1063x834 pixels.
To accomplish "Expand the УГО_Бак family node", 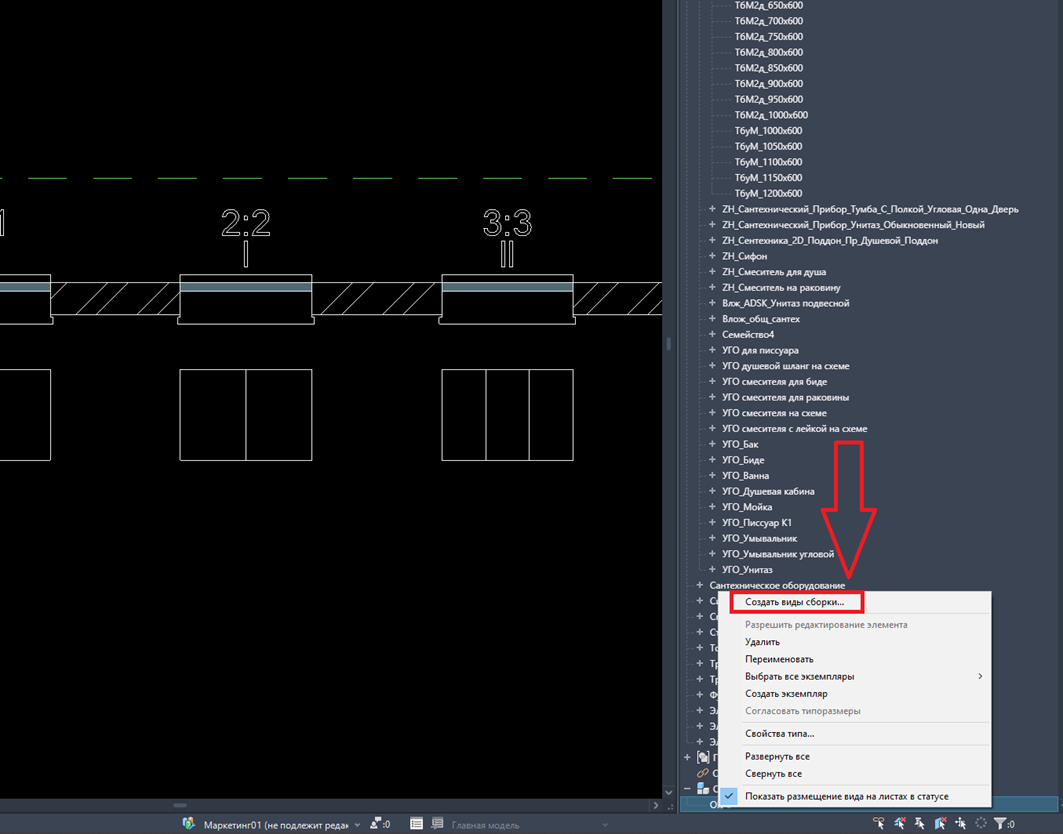I will [712, 444].
